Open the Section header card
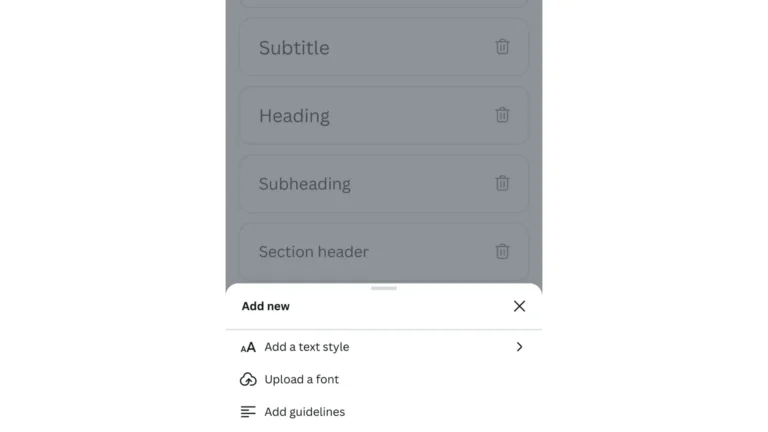Screen dimensions: 768x432 (384, 252)
